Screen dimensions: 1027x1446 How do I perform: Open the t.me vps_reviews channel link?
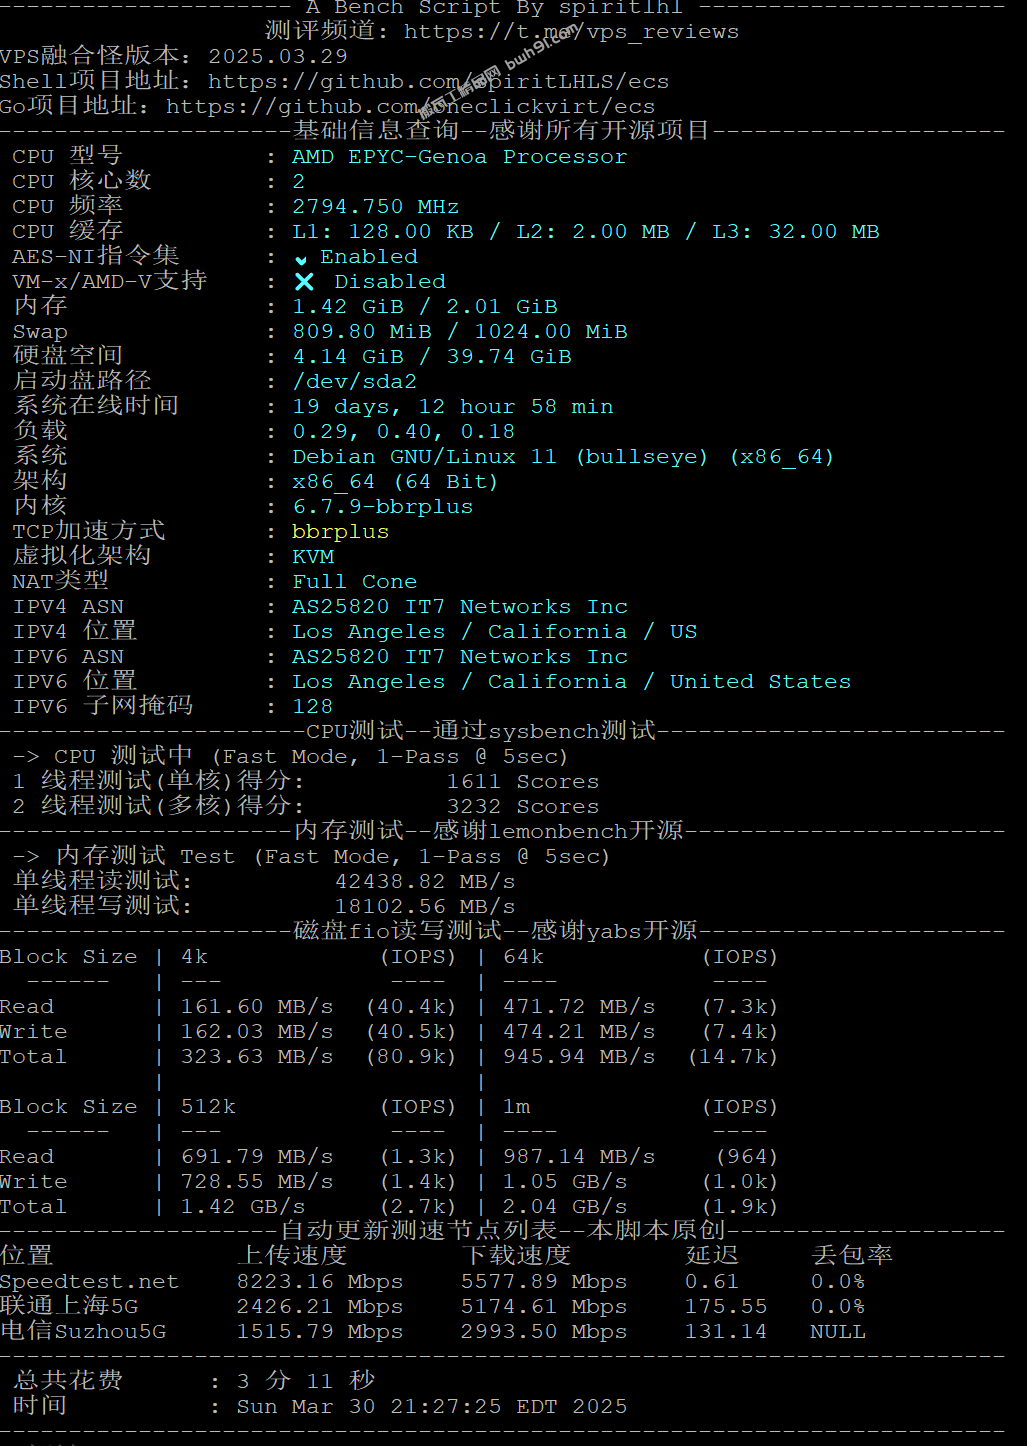pos(571,32)
